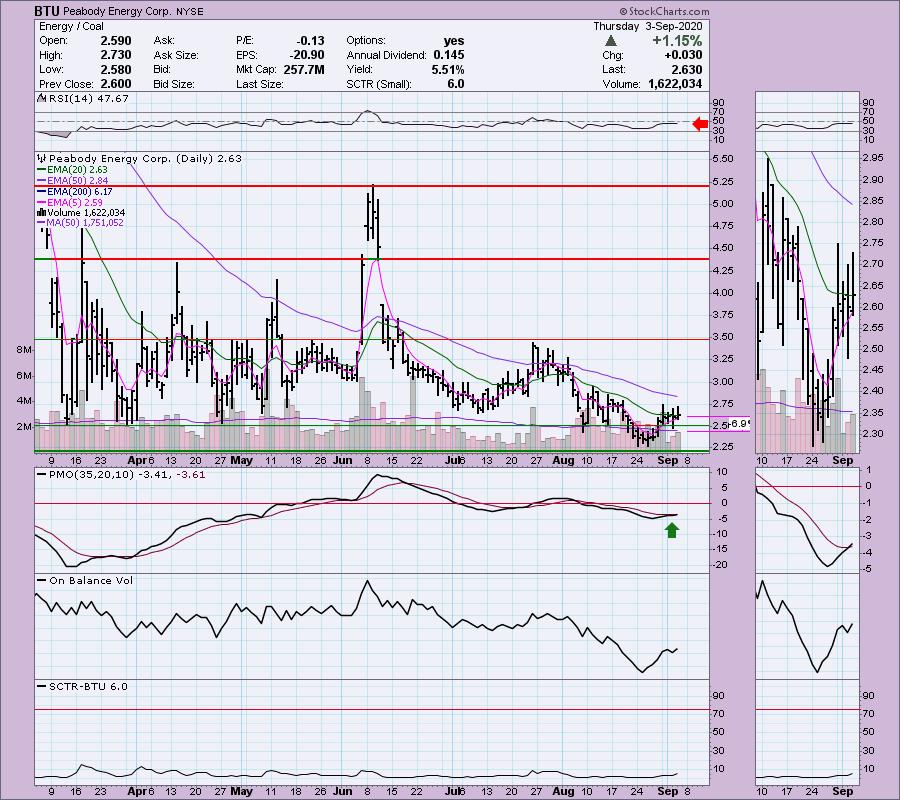This screenshot has height=800, width=900.
Task: Click the Energy / Coal sector label
Action: [71, 26]
